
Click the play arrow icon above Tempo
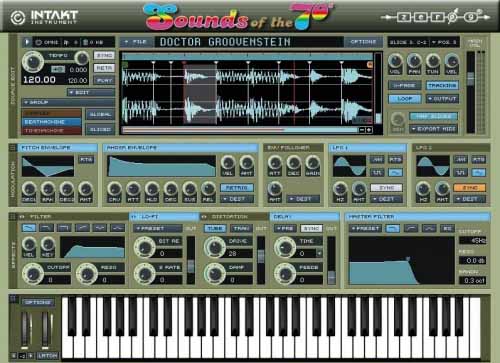(27, 42)
